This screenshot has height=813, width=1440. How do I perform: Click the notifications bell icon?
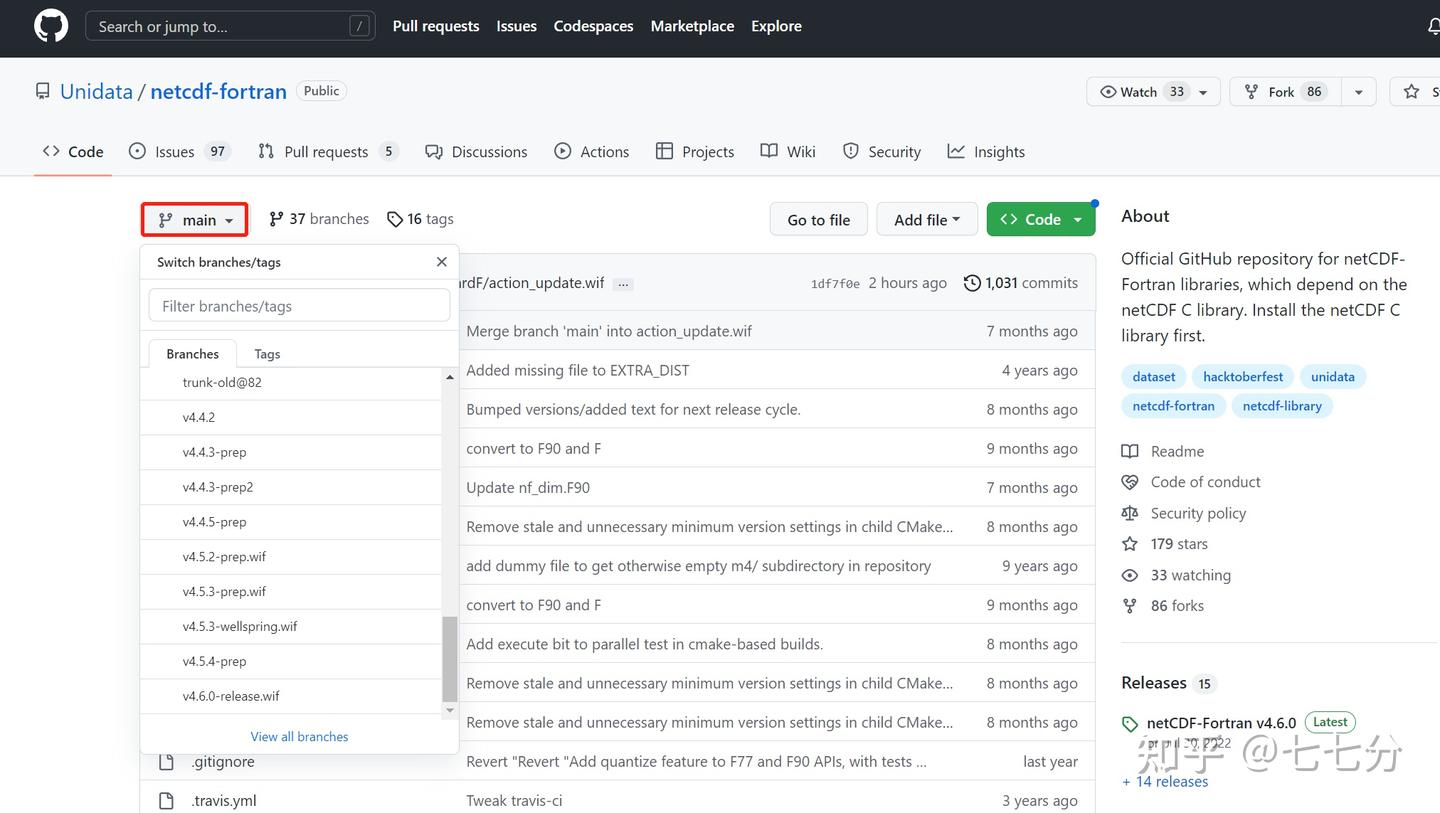[x=1434, y=27]
